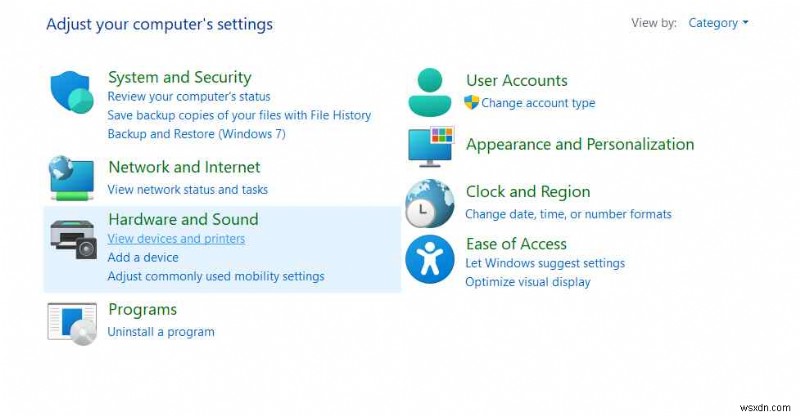Open the View by Category dropdown

[718, 23]
